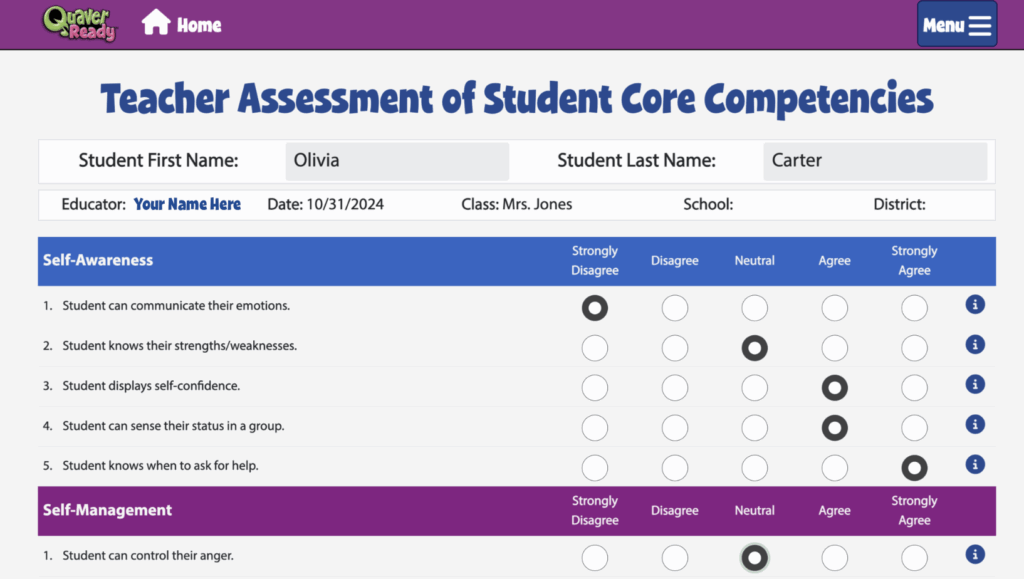
Task: Choose Agree for controlling anger
Action: (835, 557)
